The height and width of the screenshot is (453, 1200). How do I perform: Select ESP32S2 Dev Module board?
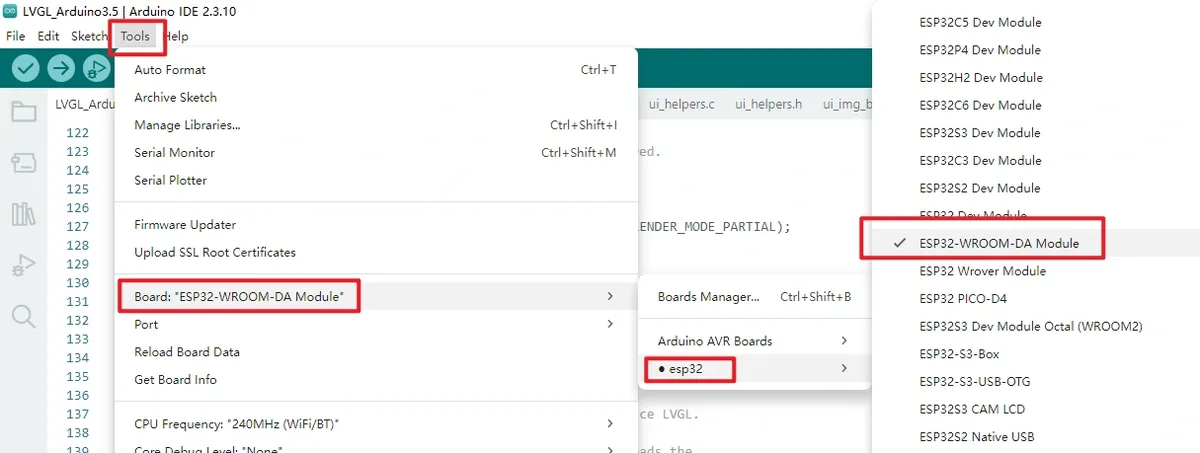tap(1036, 188)
